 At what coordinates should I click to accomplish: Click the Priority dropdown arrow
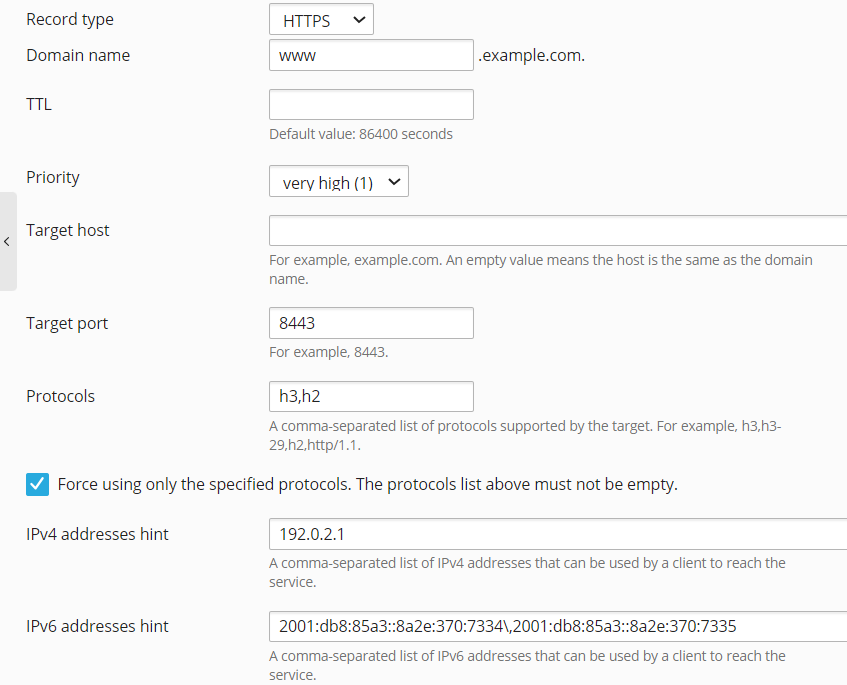click(396, 181)
